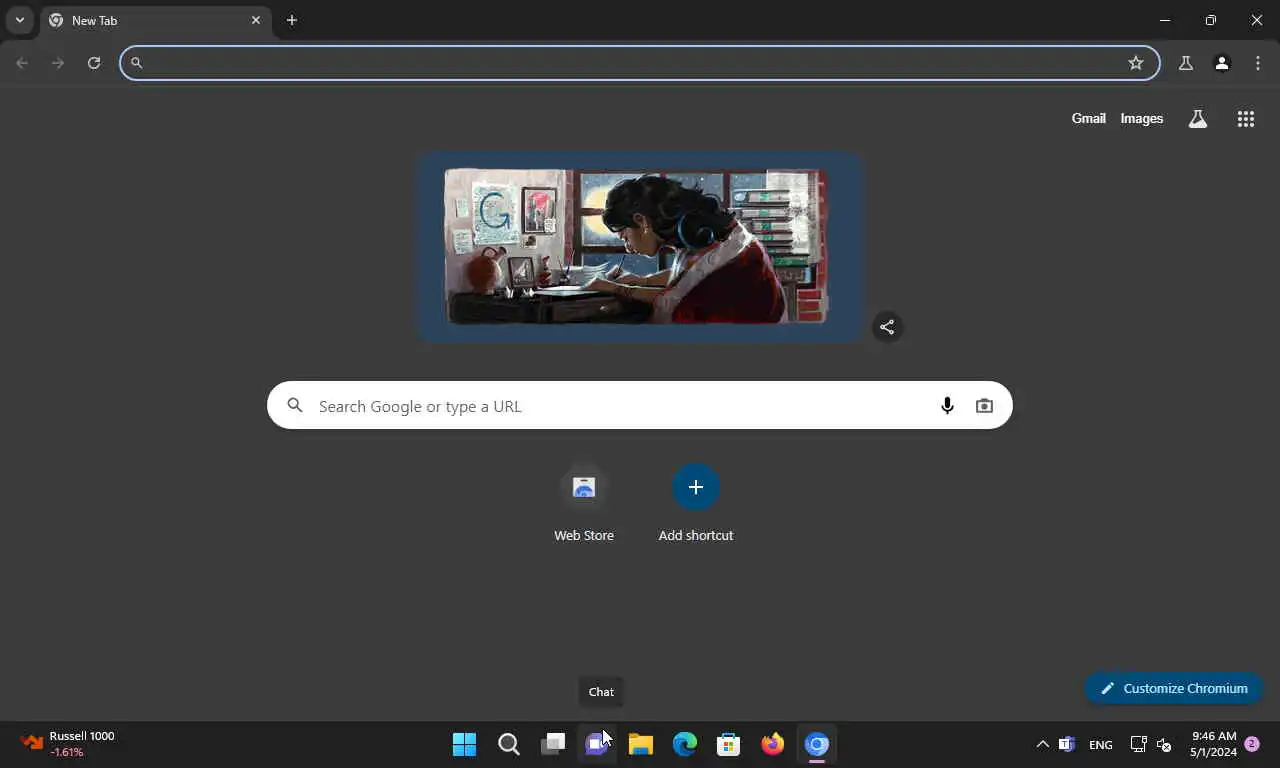Open the notification count badge
The image size is (1280, 768).
[x=1252, y=744]
